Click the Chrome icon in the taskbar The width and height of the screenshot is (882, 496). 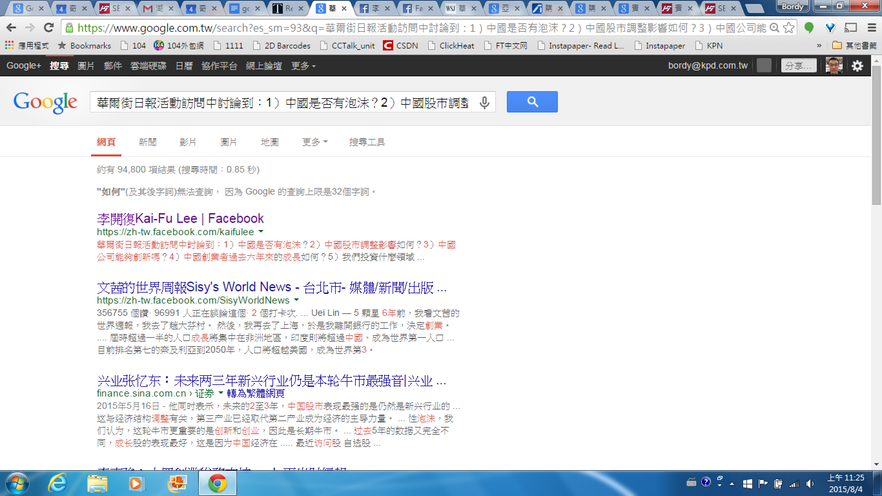217,484
